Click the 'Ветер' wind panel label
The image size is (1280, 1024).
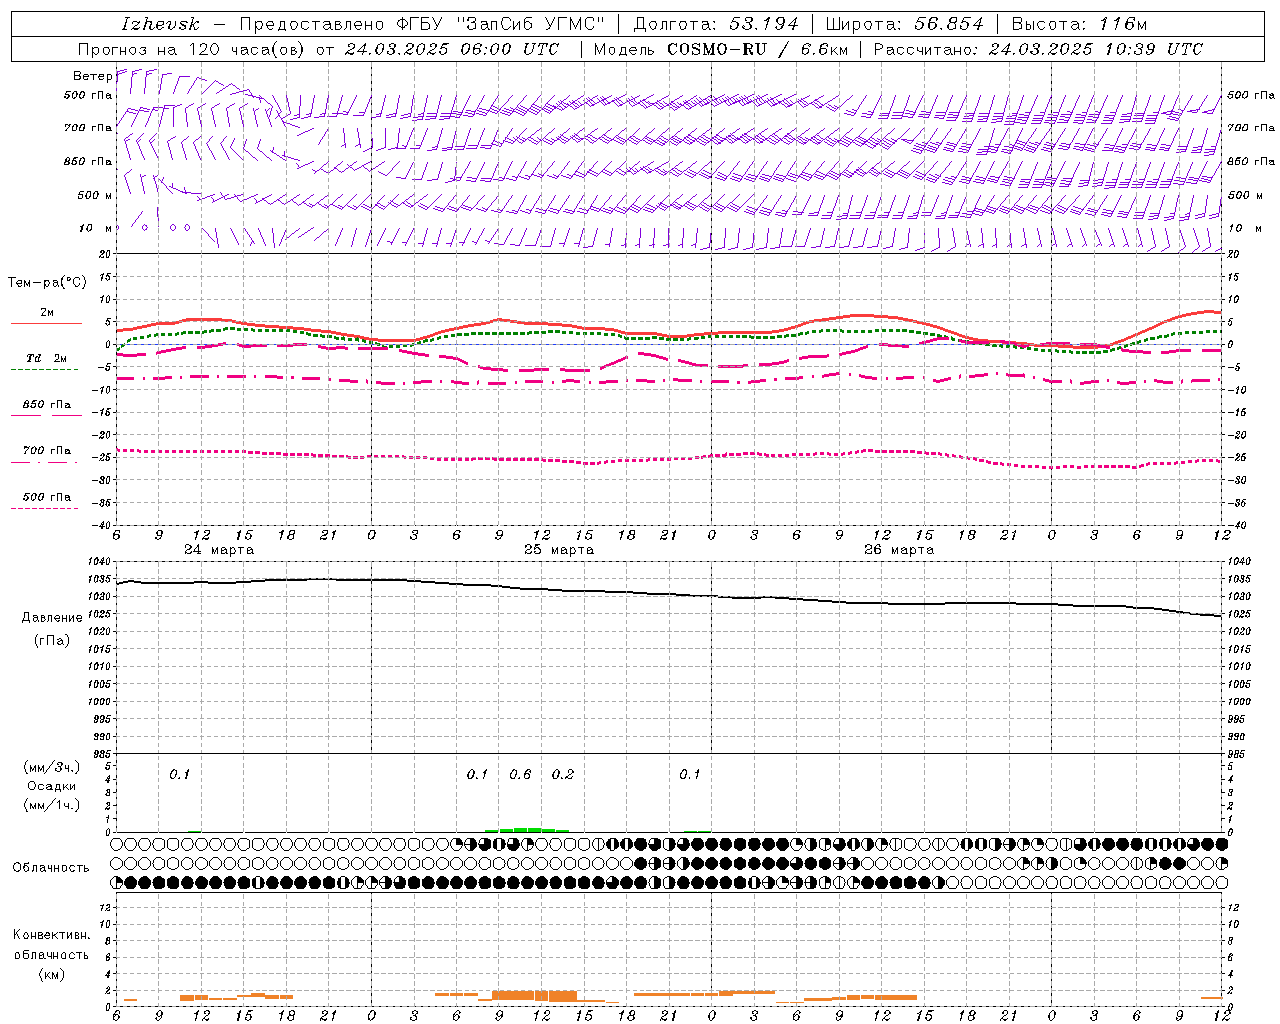coord(92,76)
